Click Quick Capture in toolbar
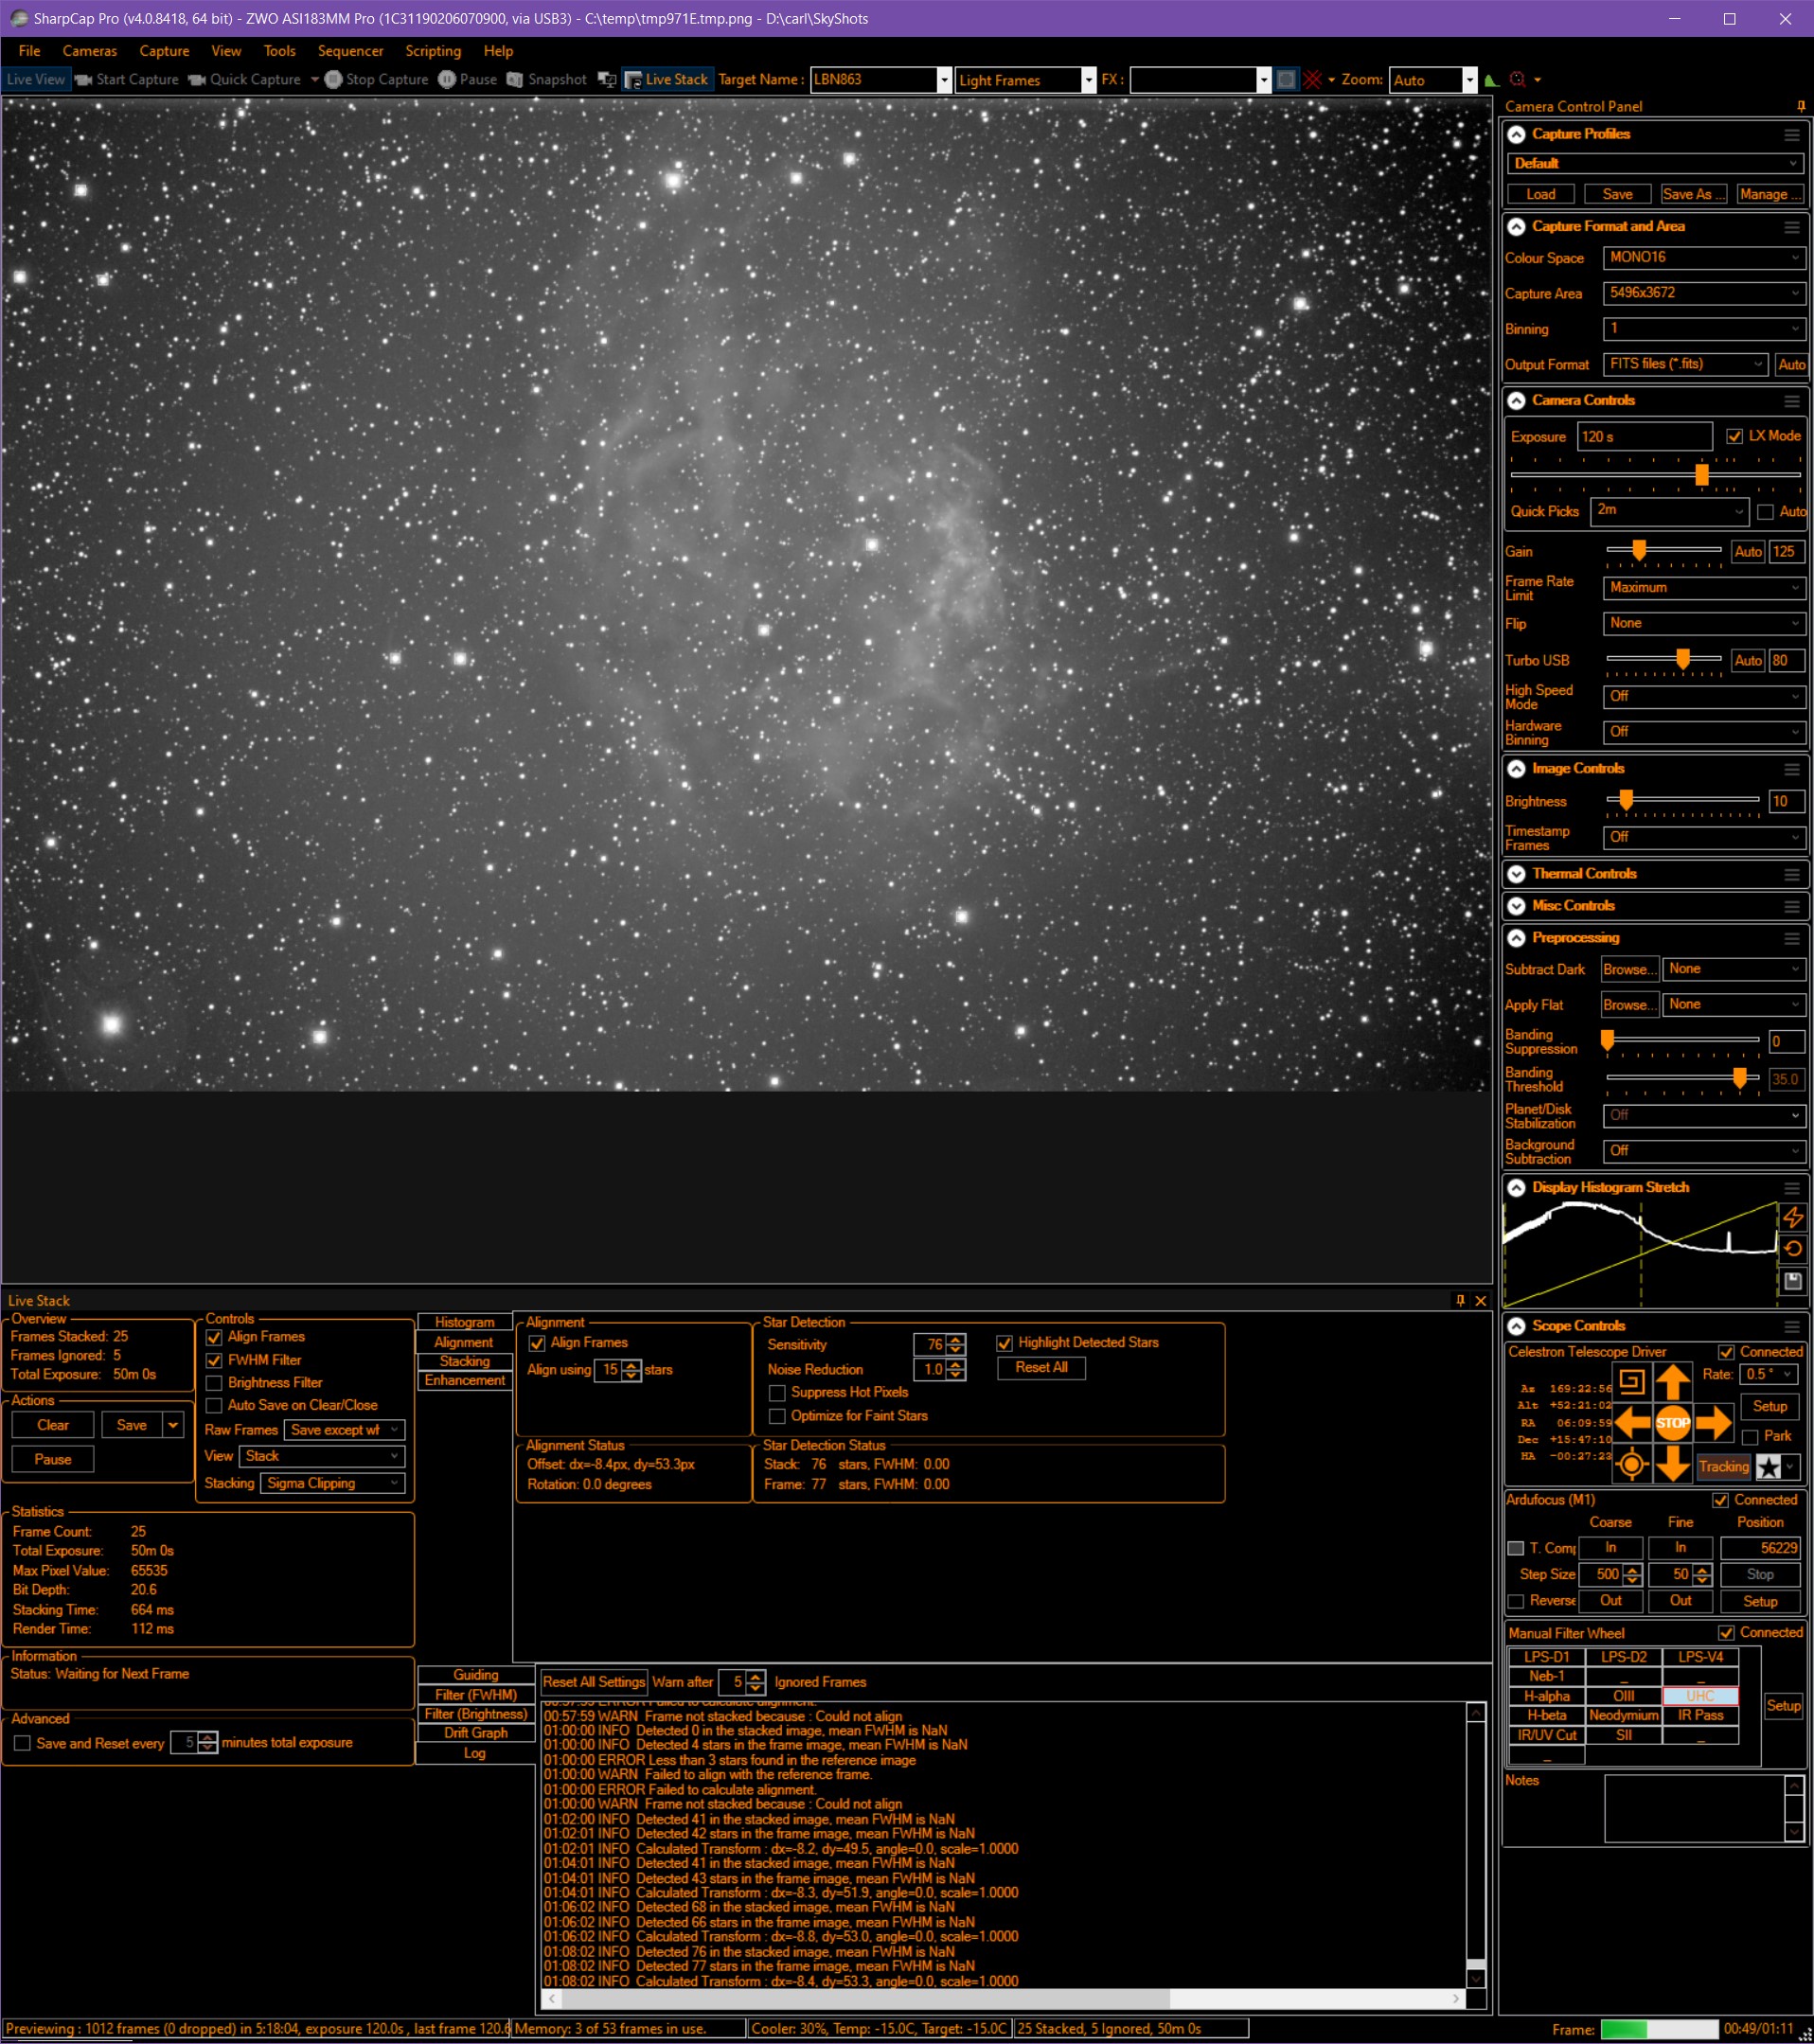 tap(245, 80)
